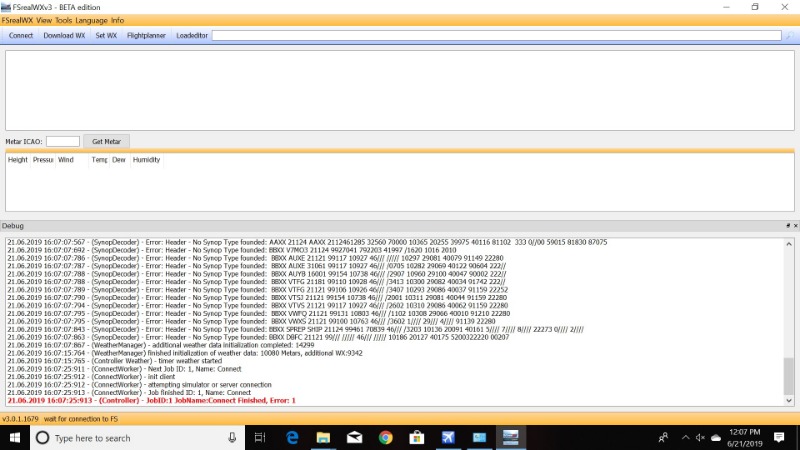Select the 'attempting simulator or server connection' line
This screenshot has width=800, height=450.
tap(139, 385)
